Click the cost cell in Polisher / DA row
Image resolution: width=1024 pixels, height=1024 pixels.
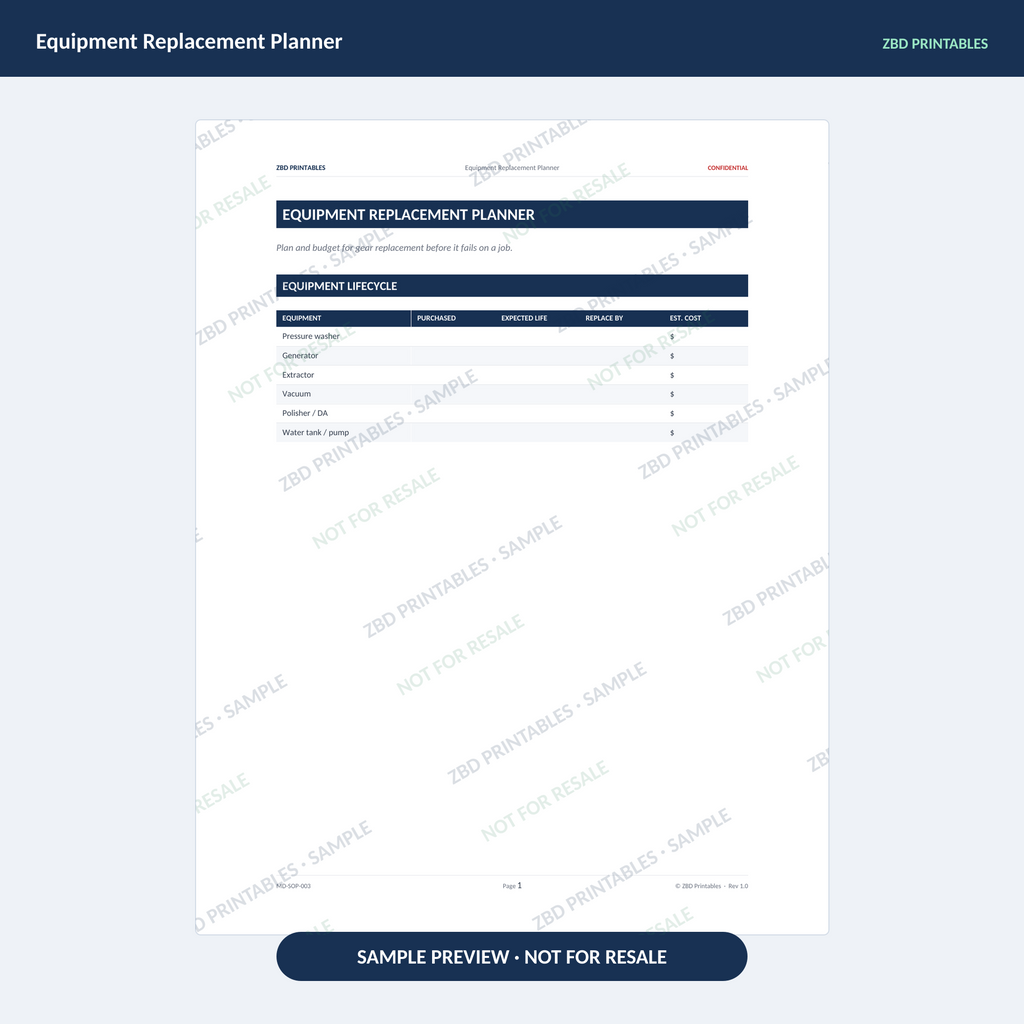pos(706,413)
